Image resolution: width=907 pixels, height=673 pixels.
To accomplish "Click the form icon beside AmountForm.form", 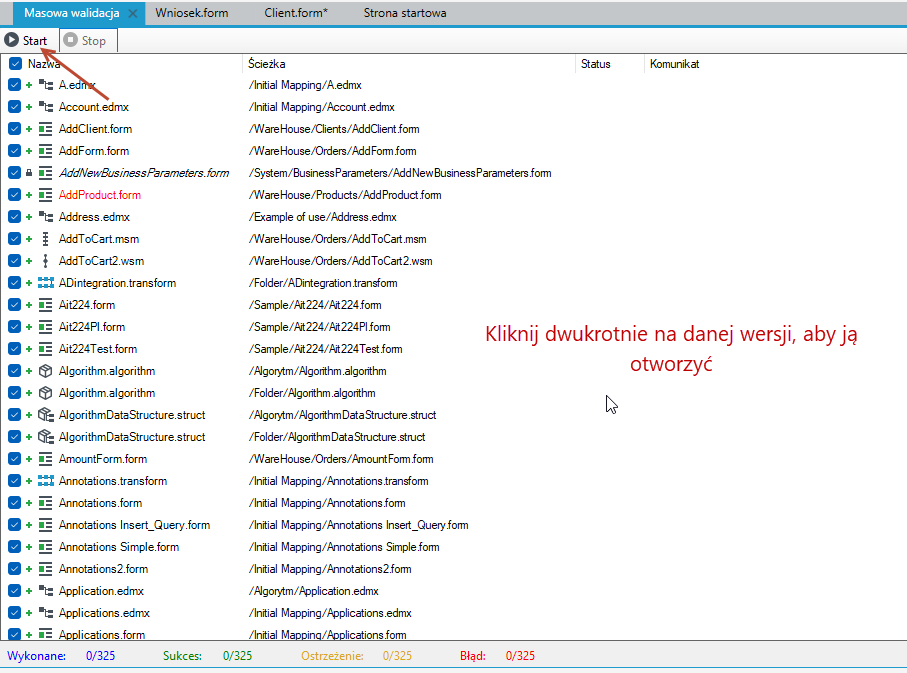I will (x=46, y=459).
